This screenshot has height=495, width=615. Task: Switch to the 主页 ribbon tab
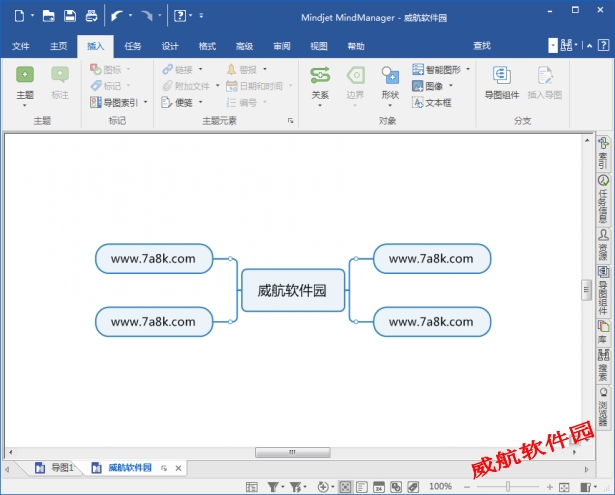59,46
